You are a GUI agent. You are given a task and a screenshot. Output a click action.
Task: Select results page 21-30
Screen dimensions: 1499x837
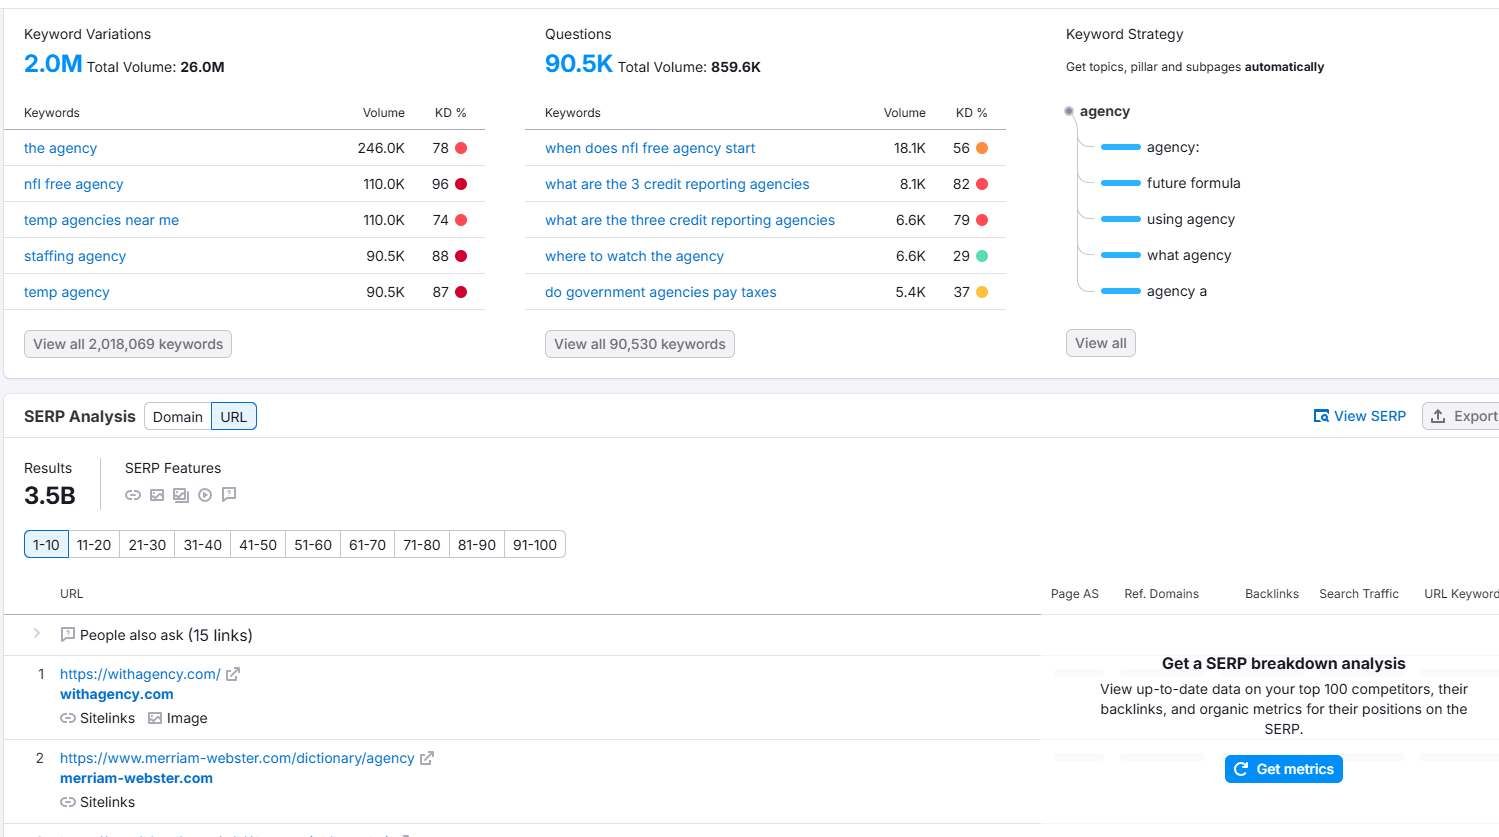147,544
